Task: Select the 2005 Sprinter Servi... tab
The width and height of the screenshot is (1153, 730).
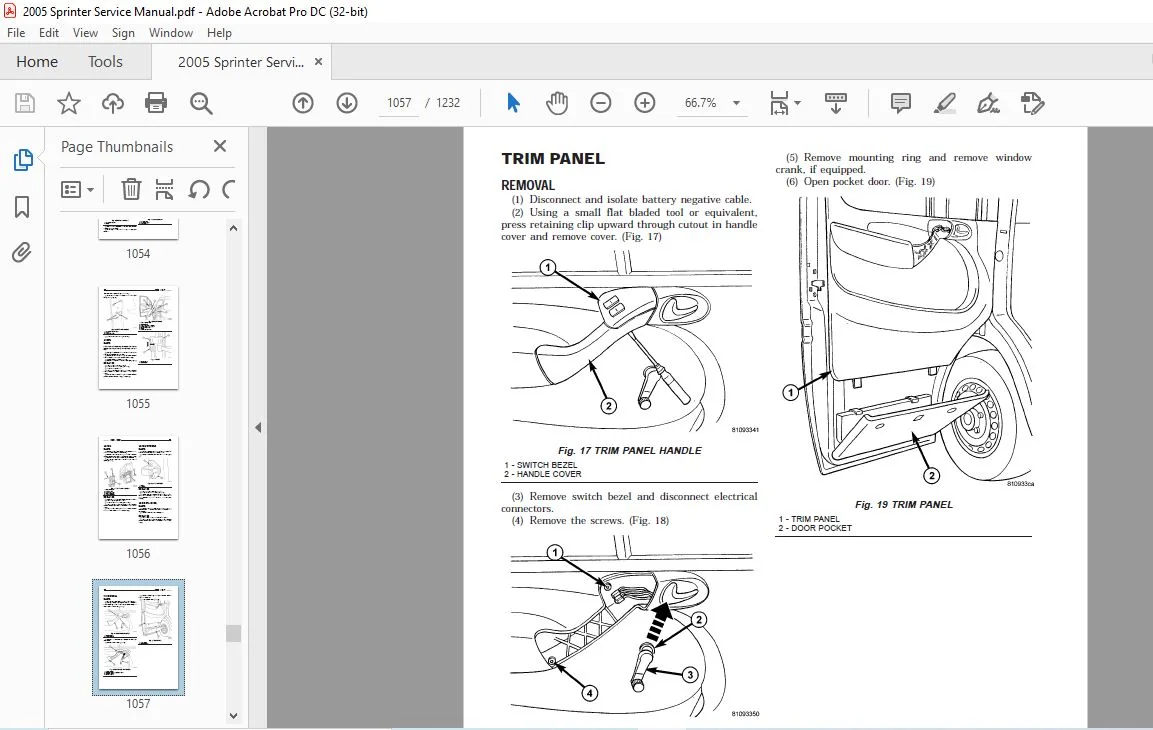Action: [240, 62]
